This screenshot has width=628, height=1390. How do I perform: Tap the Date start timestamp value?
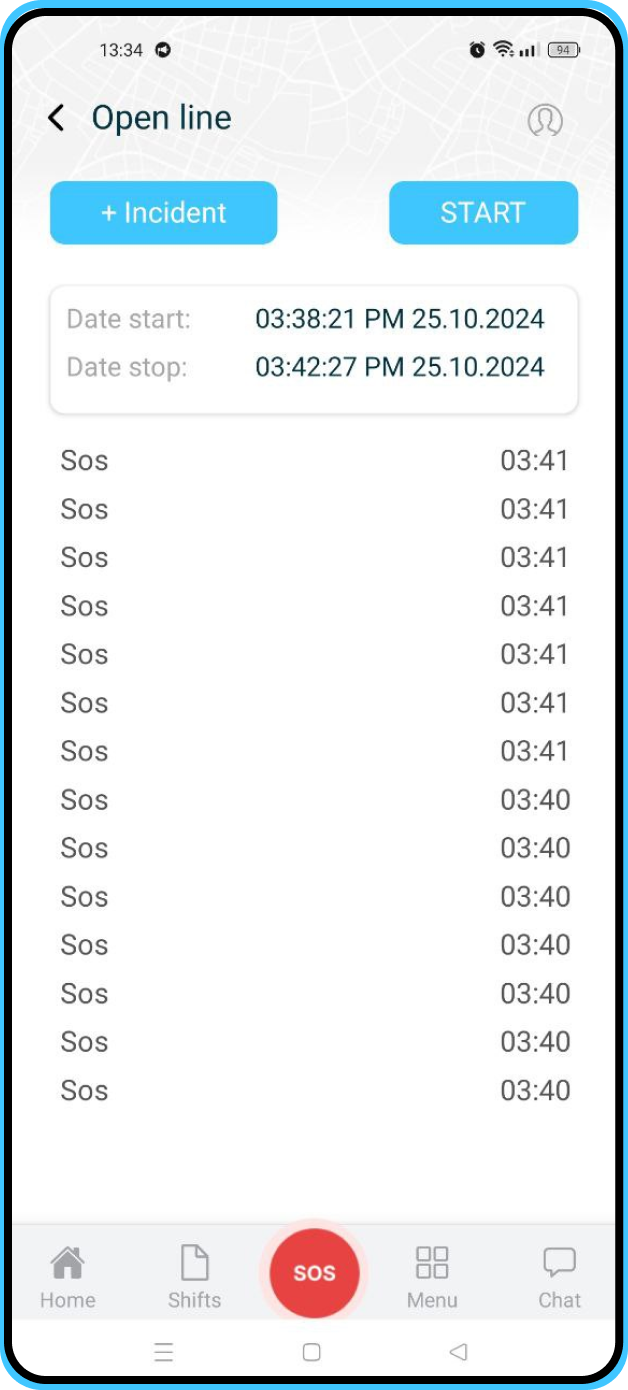[399, 319]
